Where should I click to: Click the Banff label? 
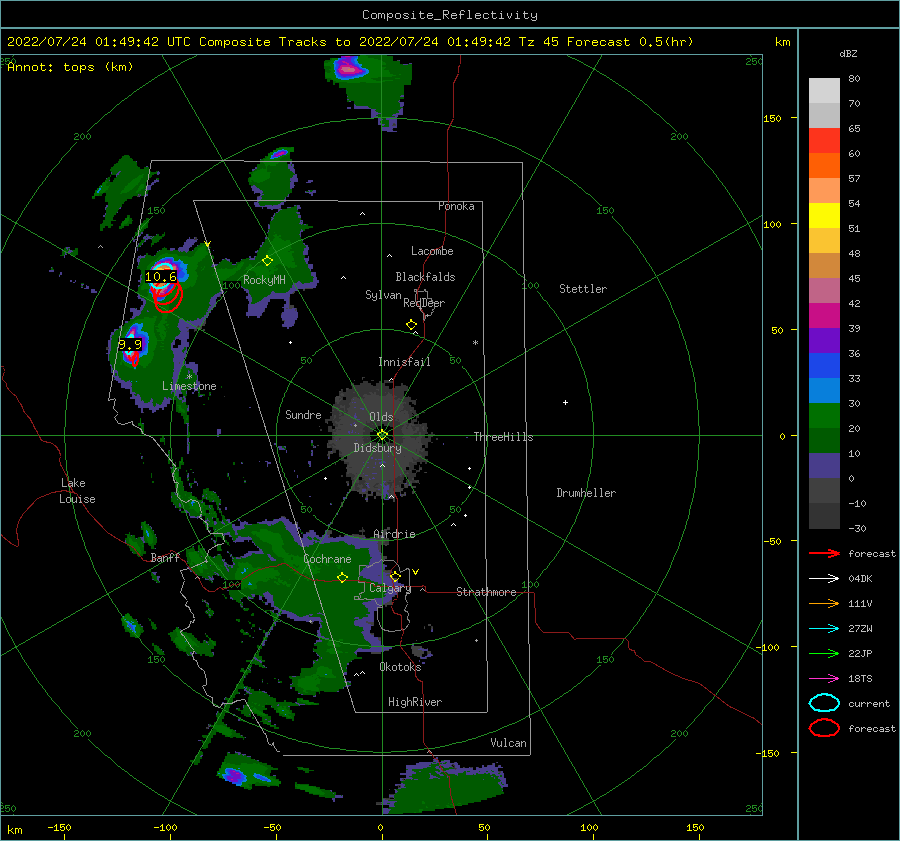tap(165, 557)
